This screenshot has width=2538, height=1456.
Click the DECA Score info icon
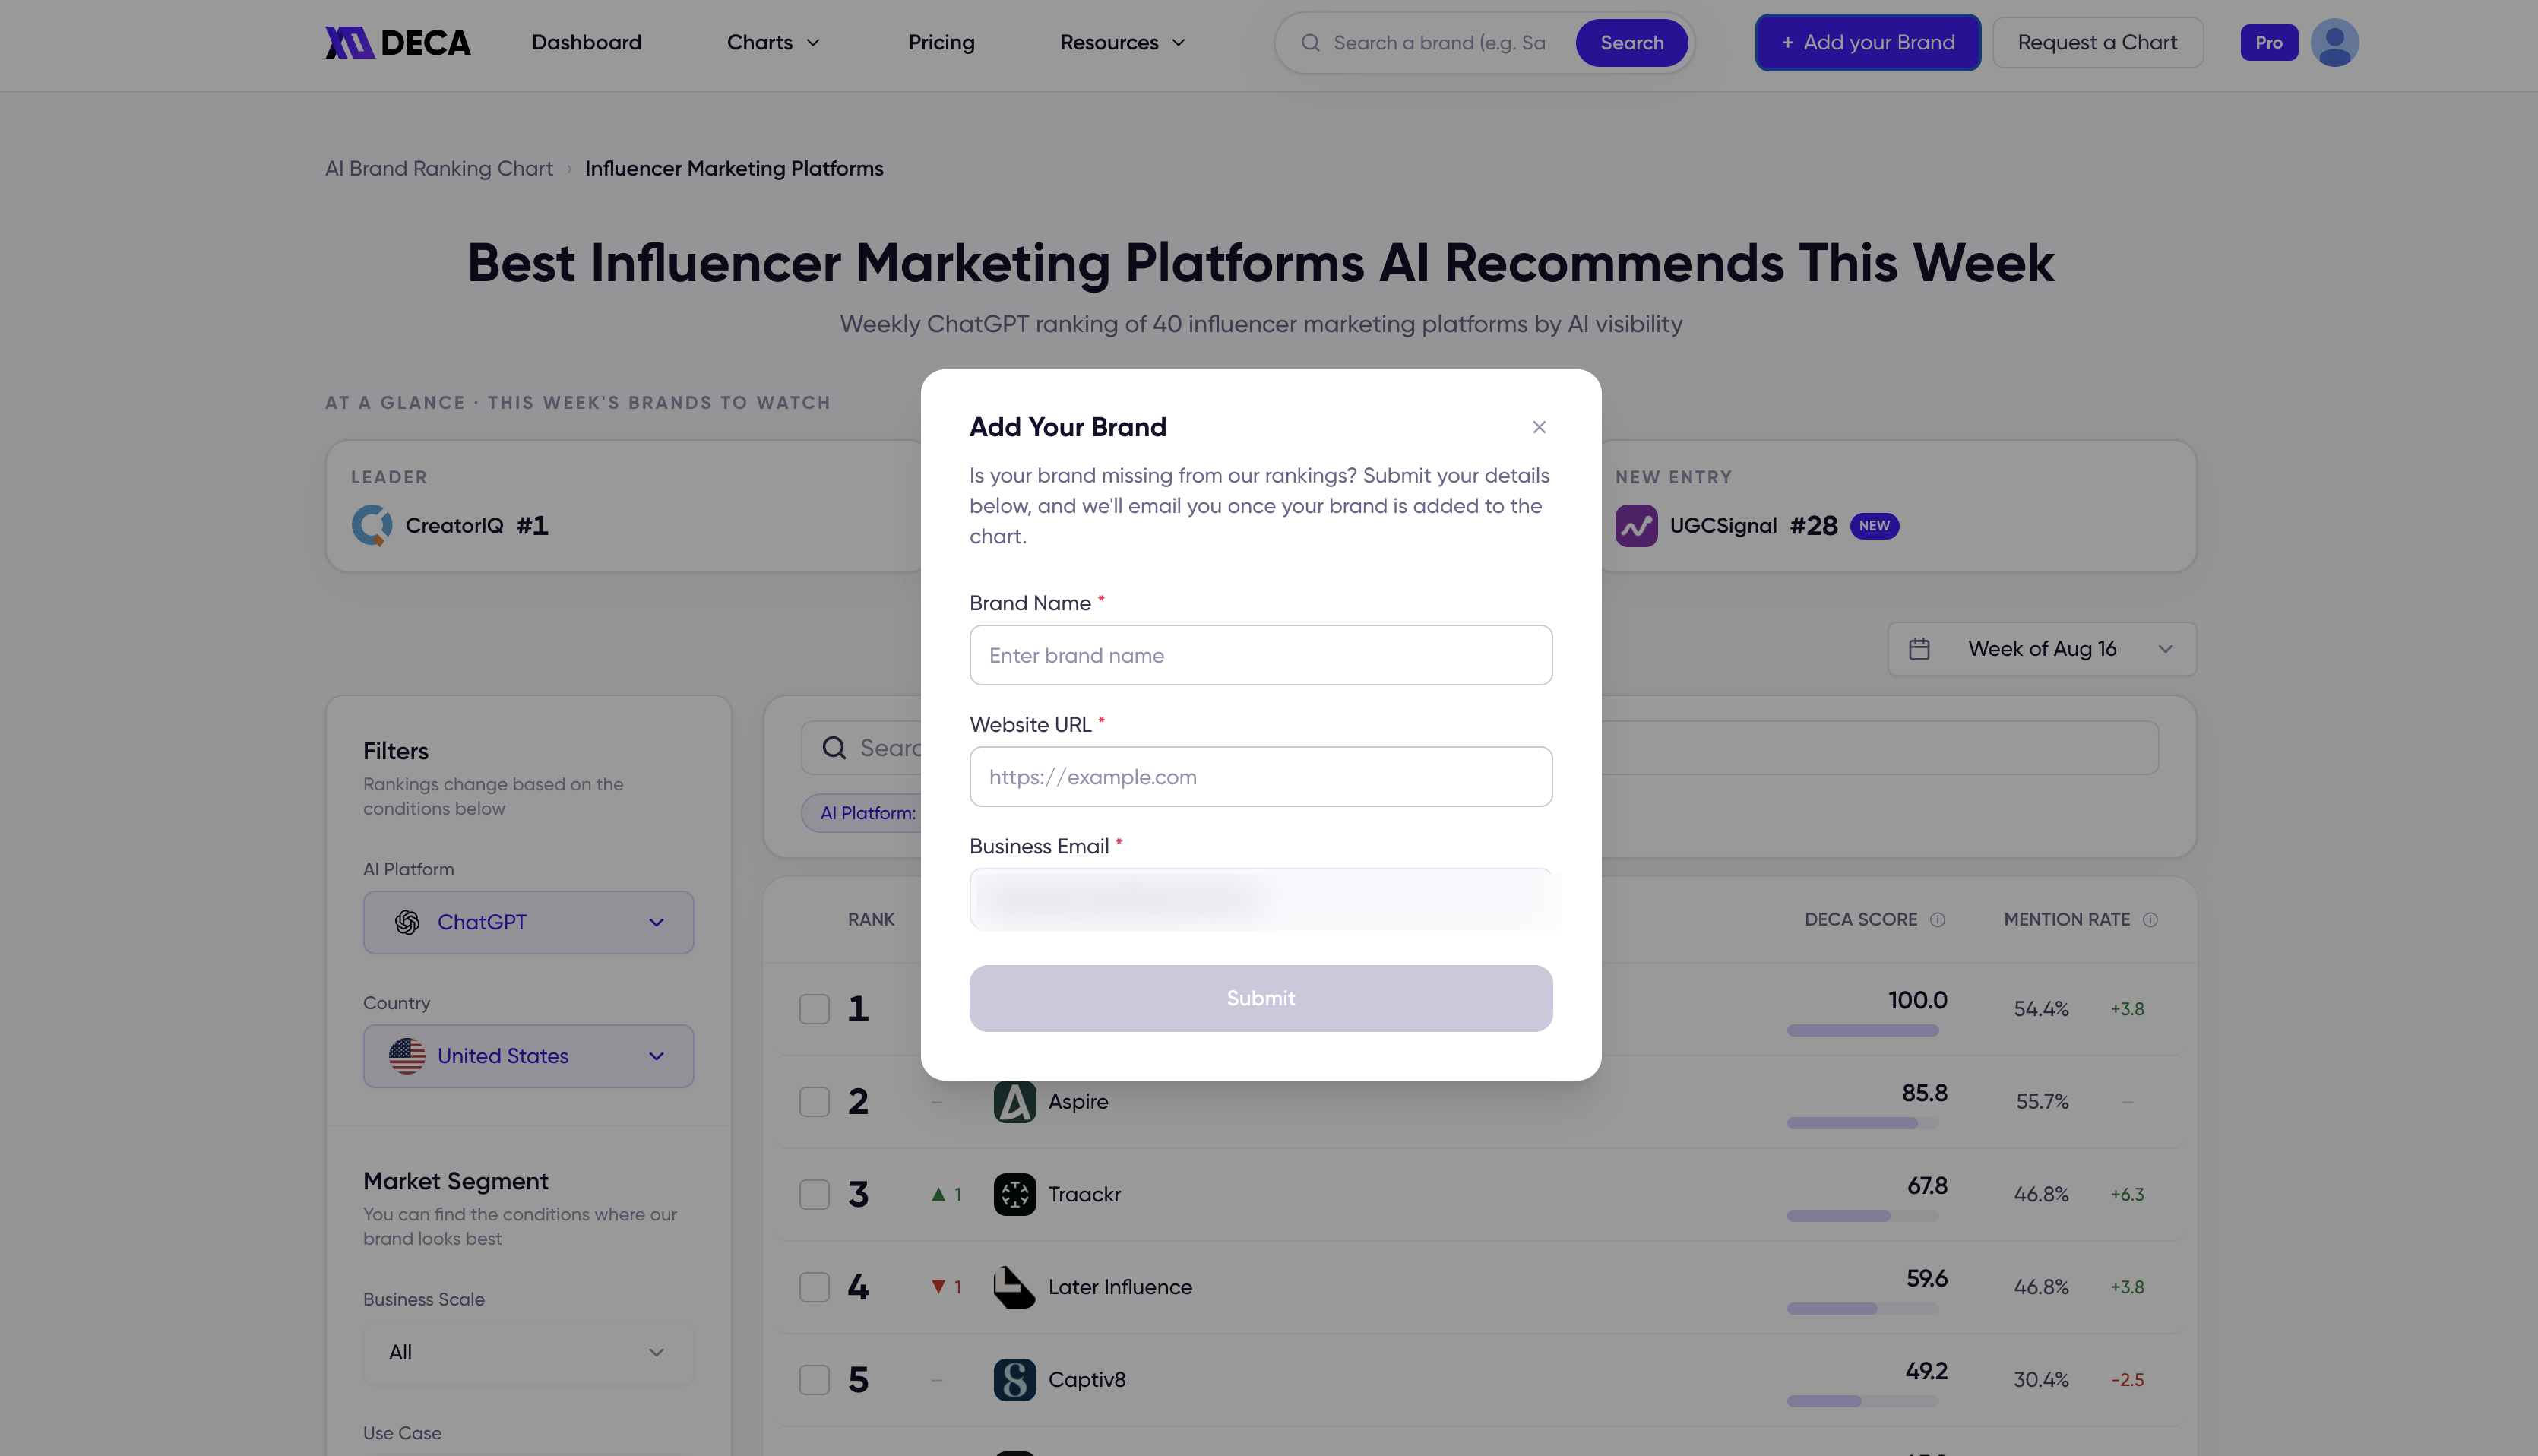point(1937,919)
